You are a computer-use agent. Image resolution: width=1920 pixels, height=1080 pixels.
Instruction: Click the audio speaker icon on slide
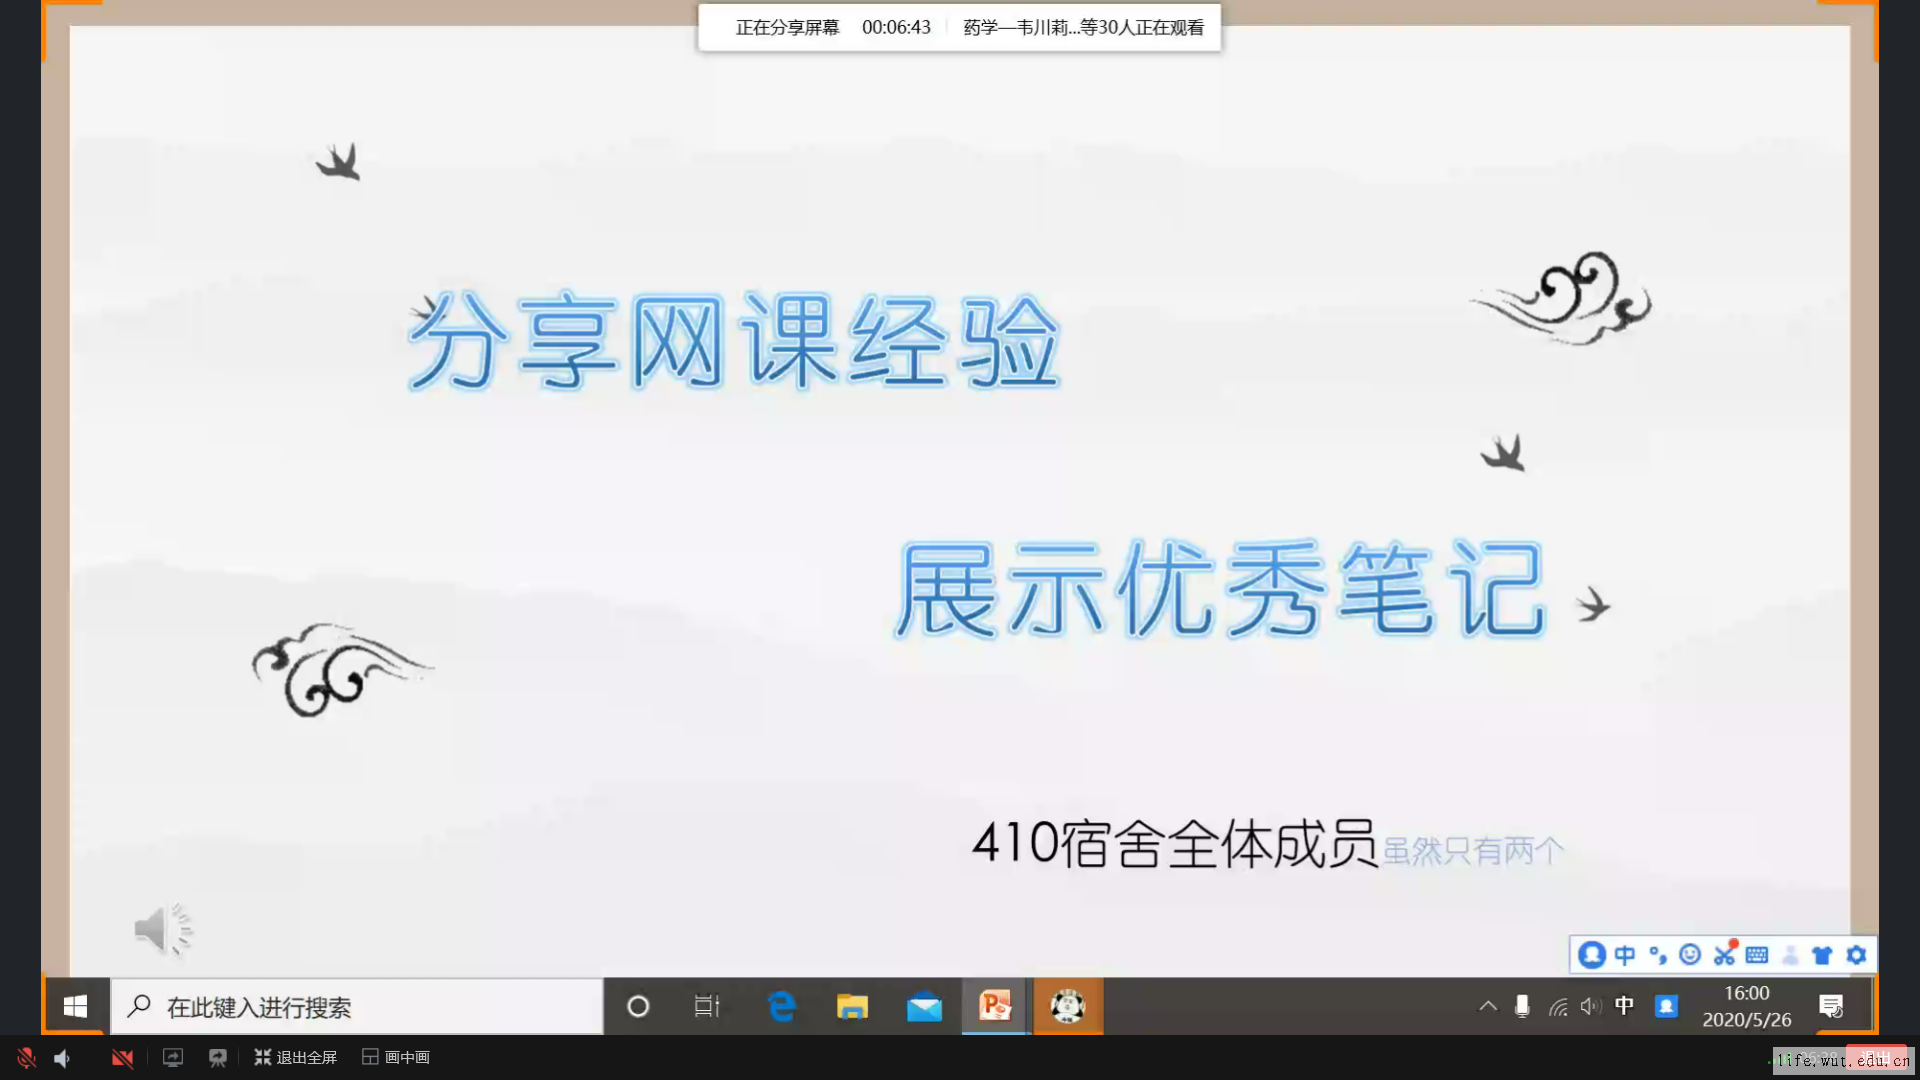pos(162,930)
